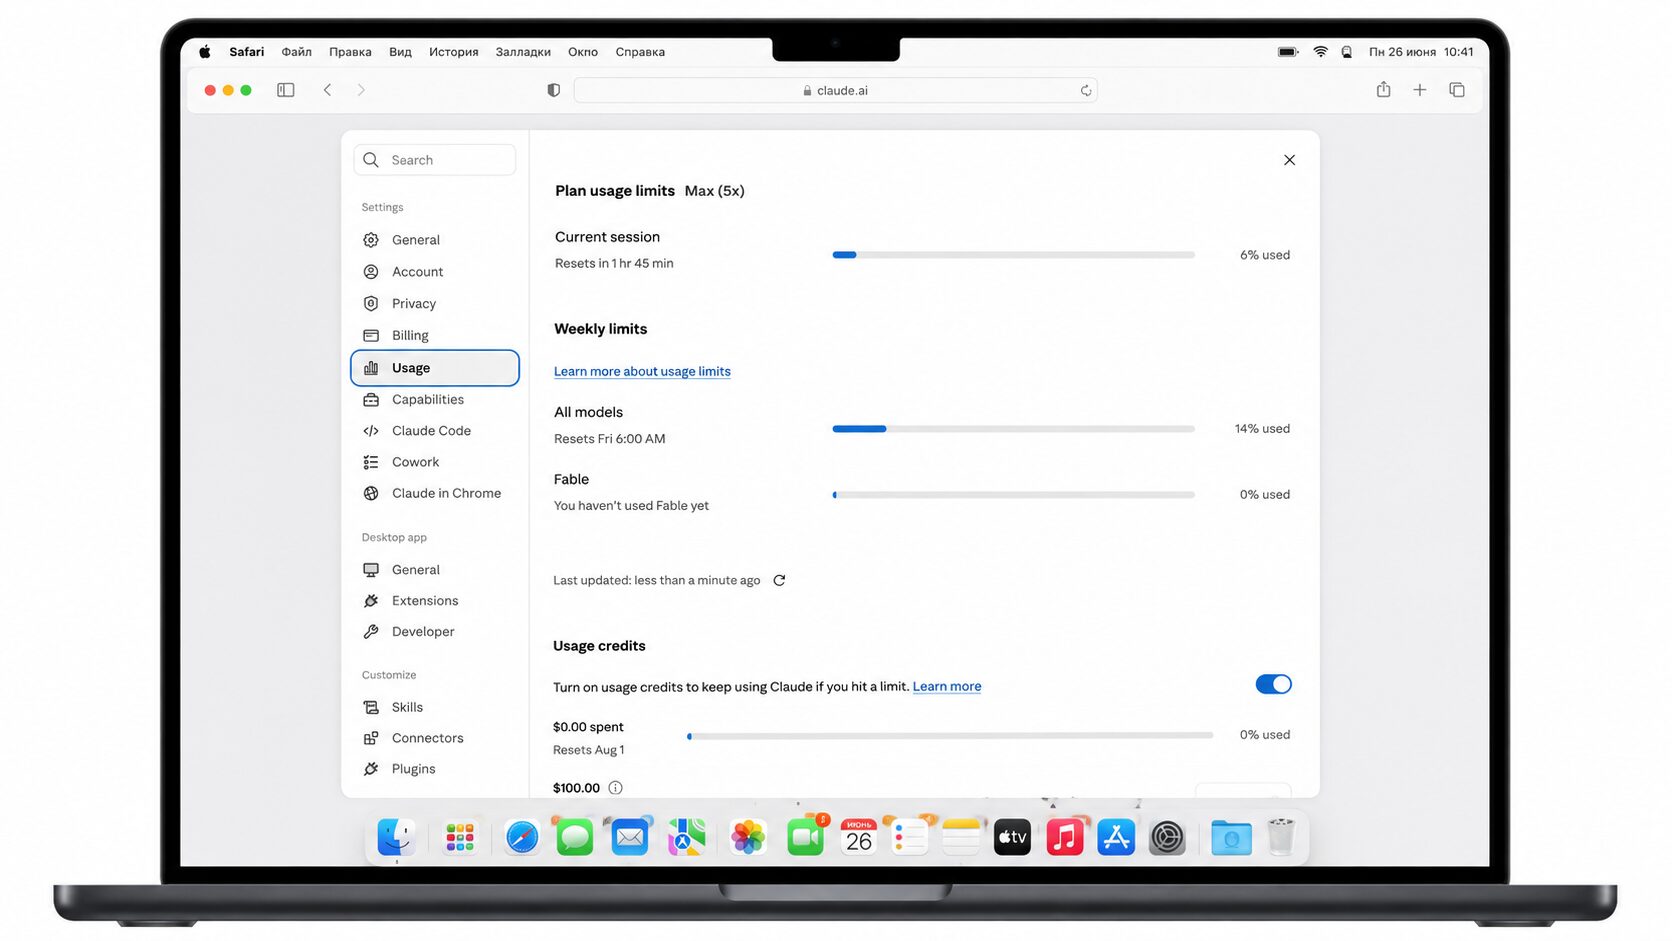
Task: Open Photos from the dock
Action: (748, 837)
